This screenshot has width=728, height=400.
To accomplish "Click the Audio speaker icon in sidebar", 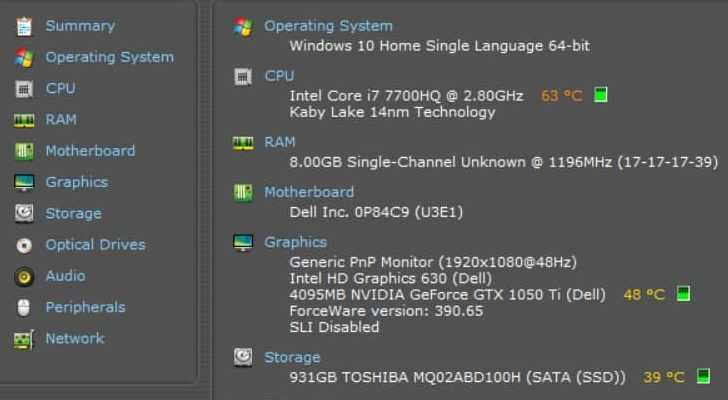I will [x=24, y=277].
